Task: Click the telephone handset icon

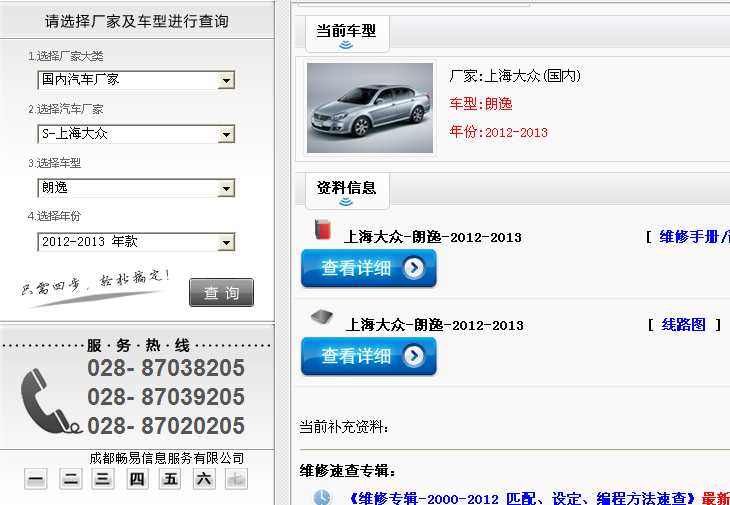Action: (x=50, y=401)
